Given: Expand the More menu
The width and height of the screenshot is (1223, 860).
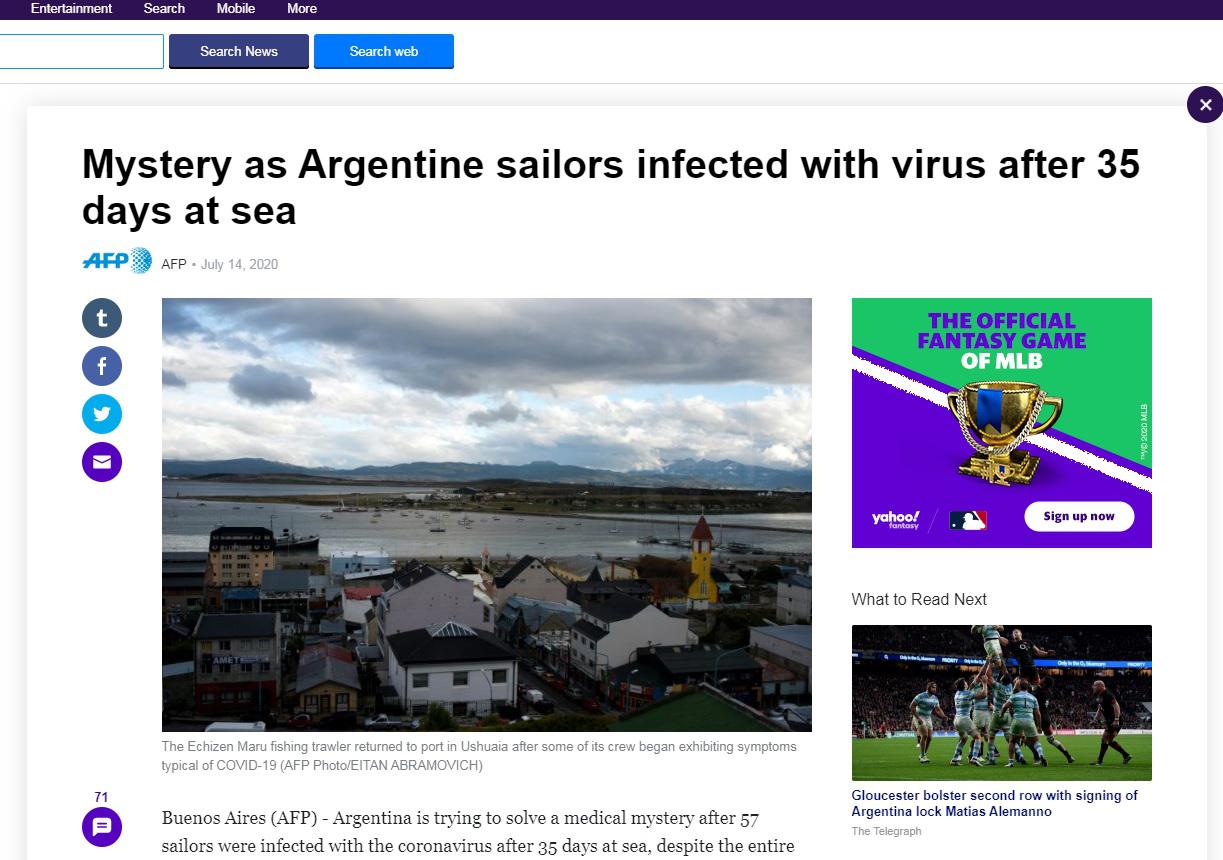Looking at the screenshot, I should coord(302,8).
